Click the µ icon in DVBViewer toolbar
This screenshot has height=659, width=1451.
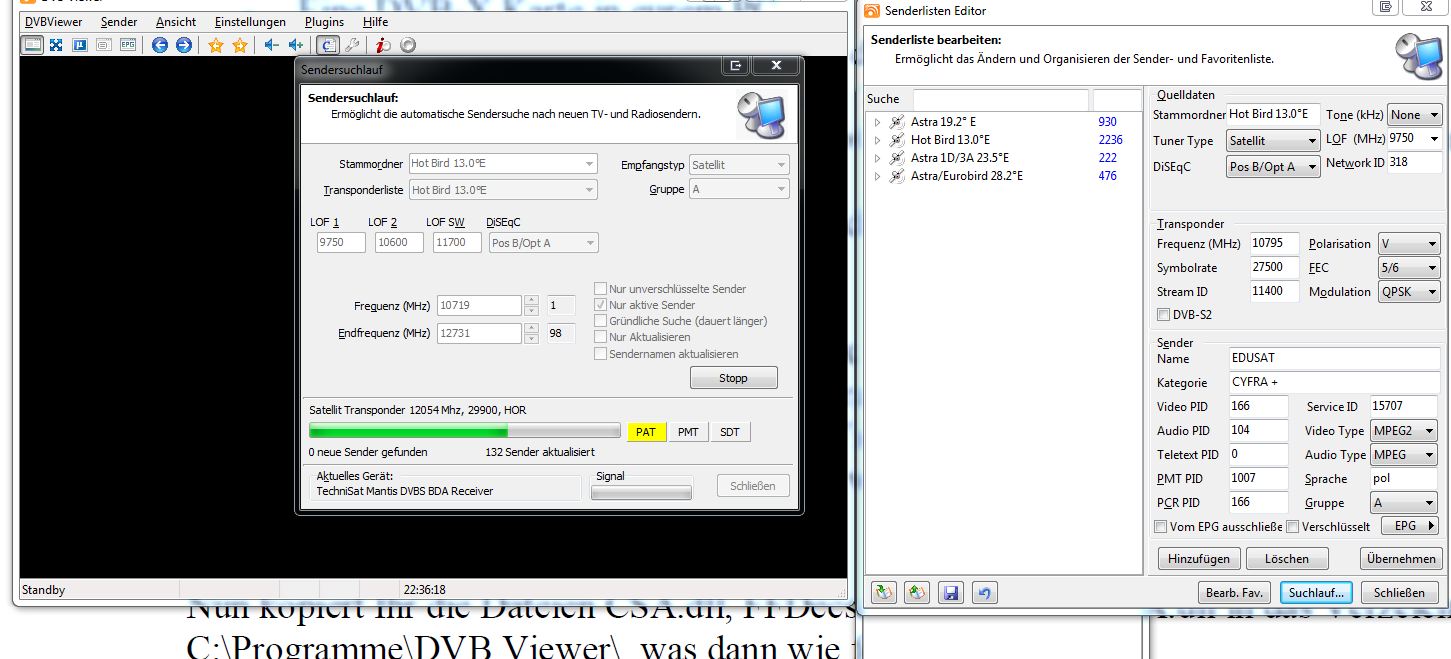point(79,45)
